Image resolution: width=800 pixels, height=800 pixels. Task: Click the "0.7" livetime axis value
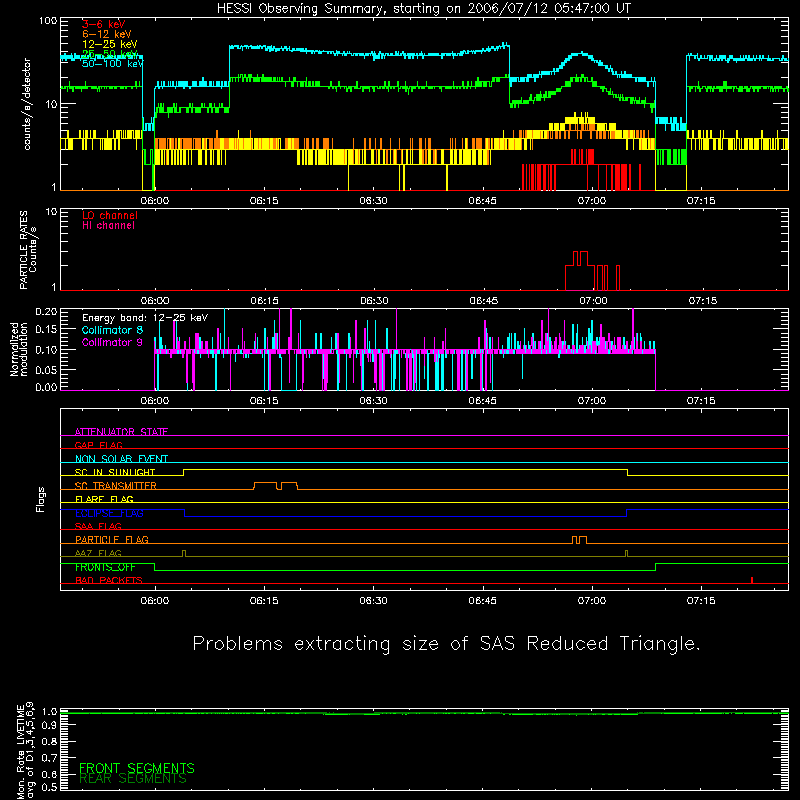tap(49, 758)
